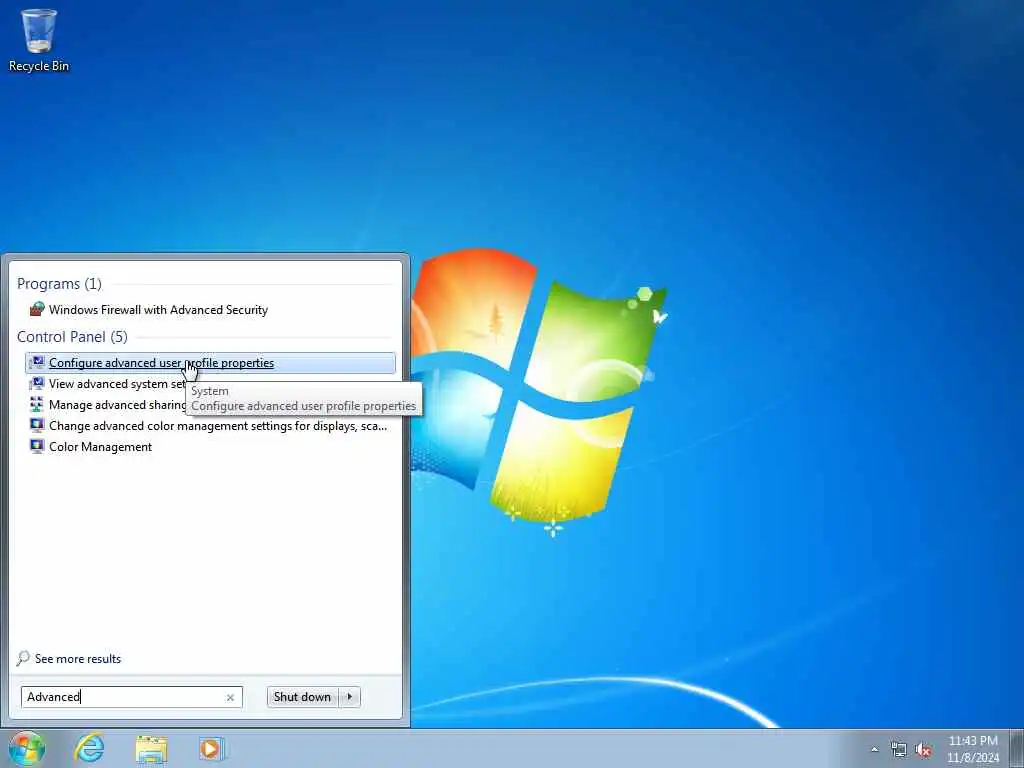Image resolution: width=1024 pixels, height=768 pixels.
Task: Click the Shut down button
Action: (302, 697)
